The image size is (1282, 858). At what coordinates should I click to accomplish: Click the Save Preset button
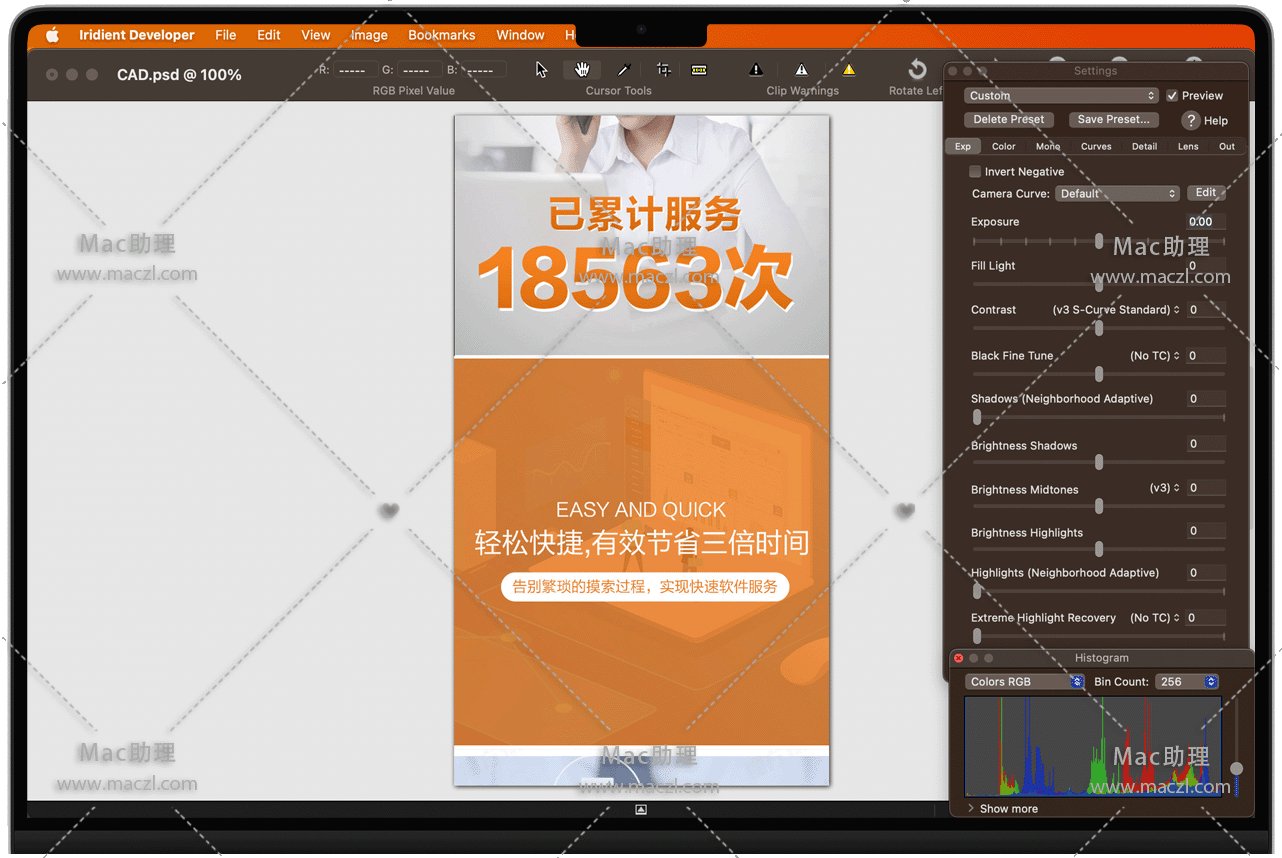point(1113,119)
